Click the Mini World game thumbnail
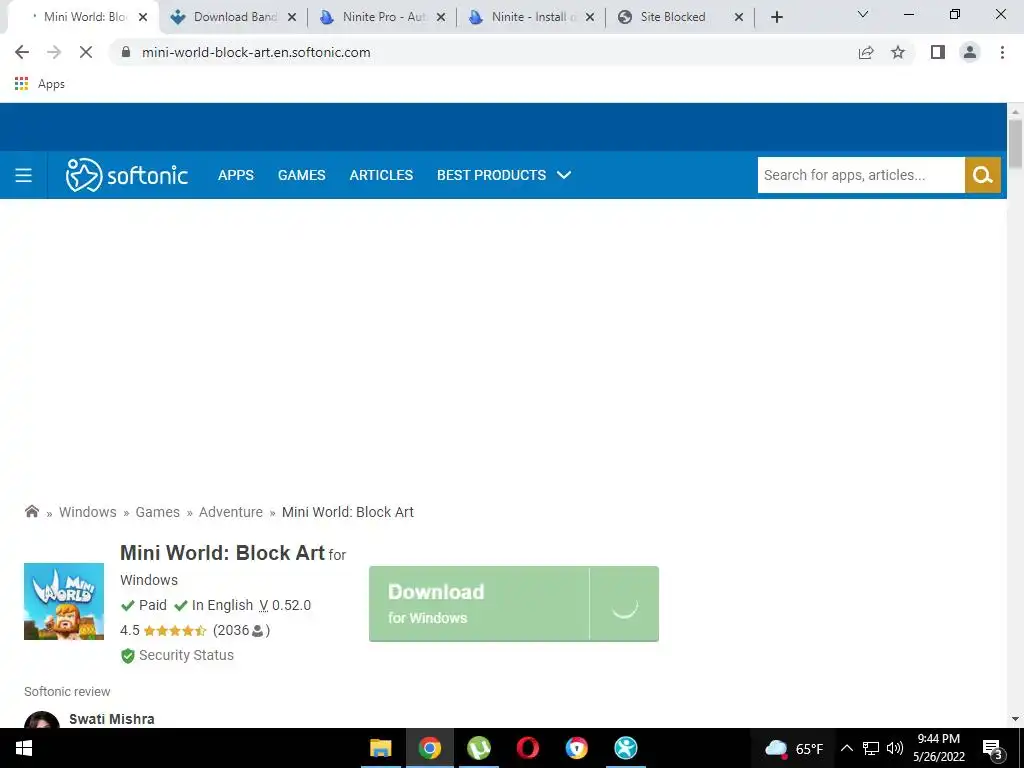This screenshot has height=768, width=1024. 64,601
